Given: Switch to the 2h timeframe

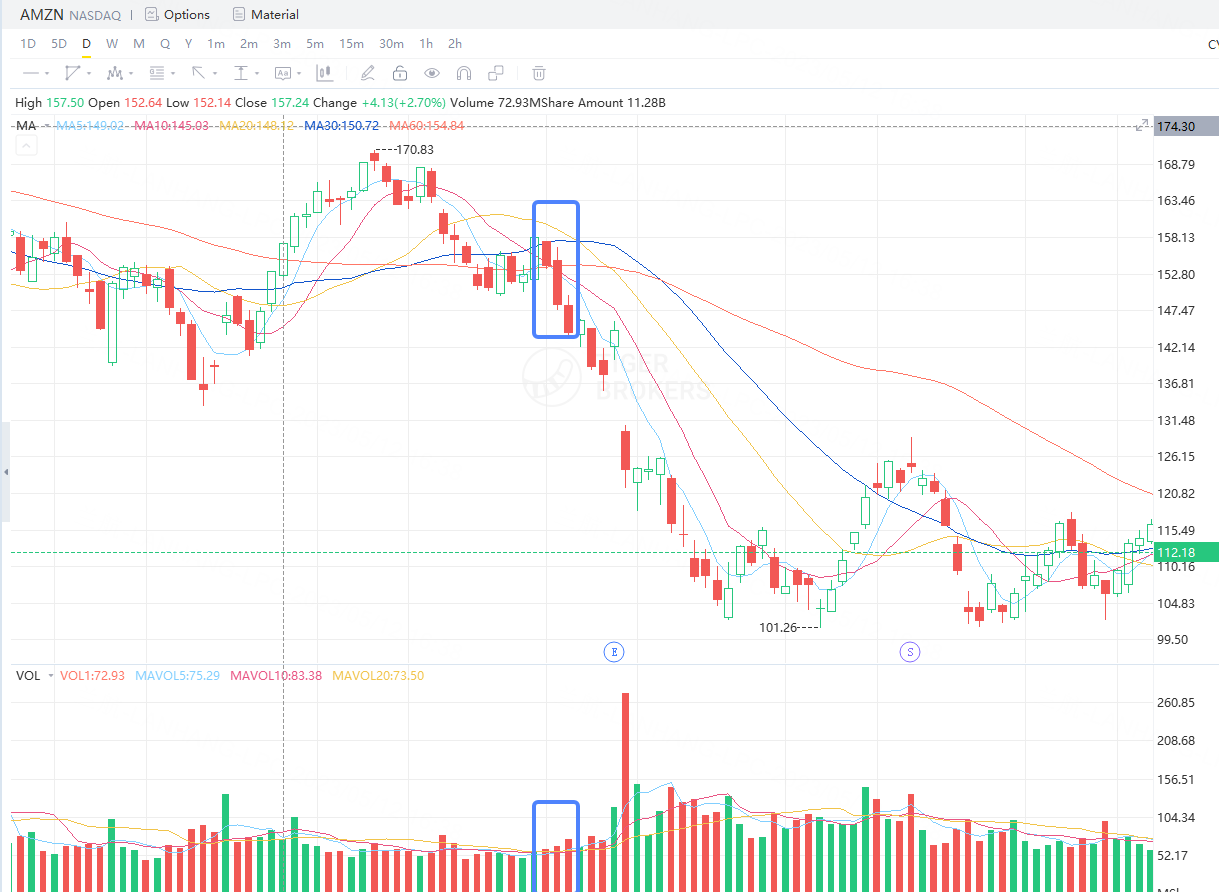Looking at the screenshot, I should point(455,43).
